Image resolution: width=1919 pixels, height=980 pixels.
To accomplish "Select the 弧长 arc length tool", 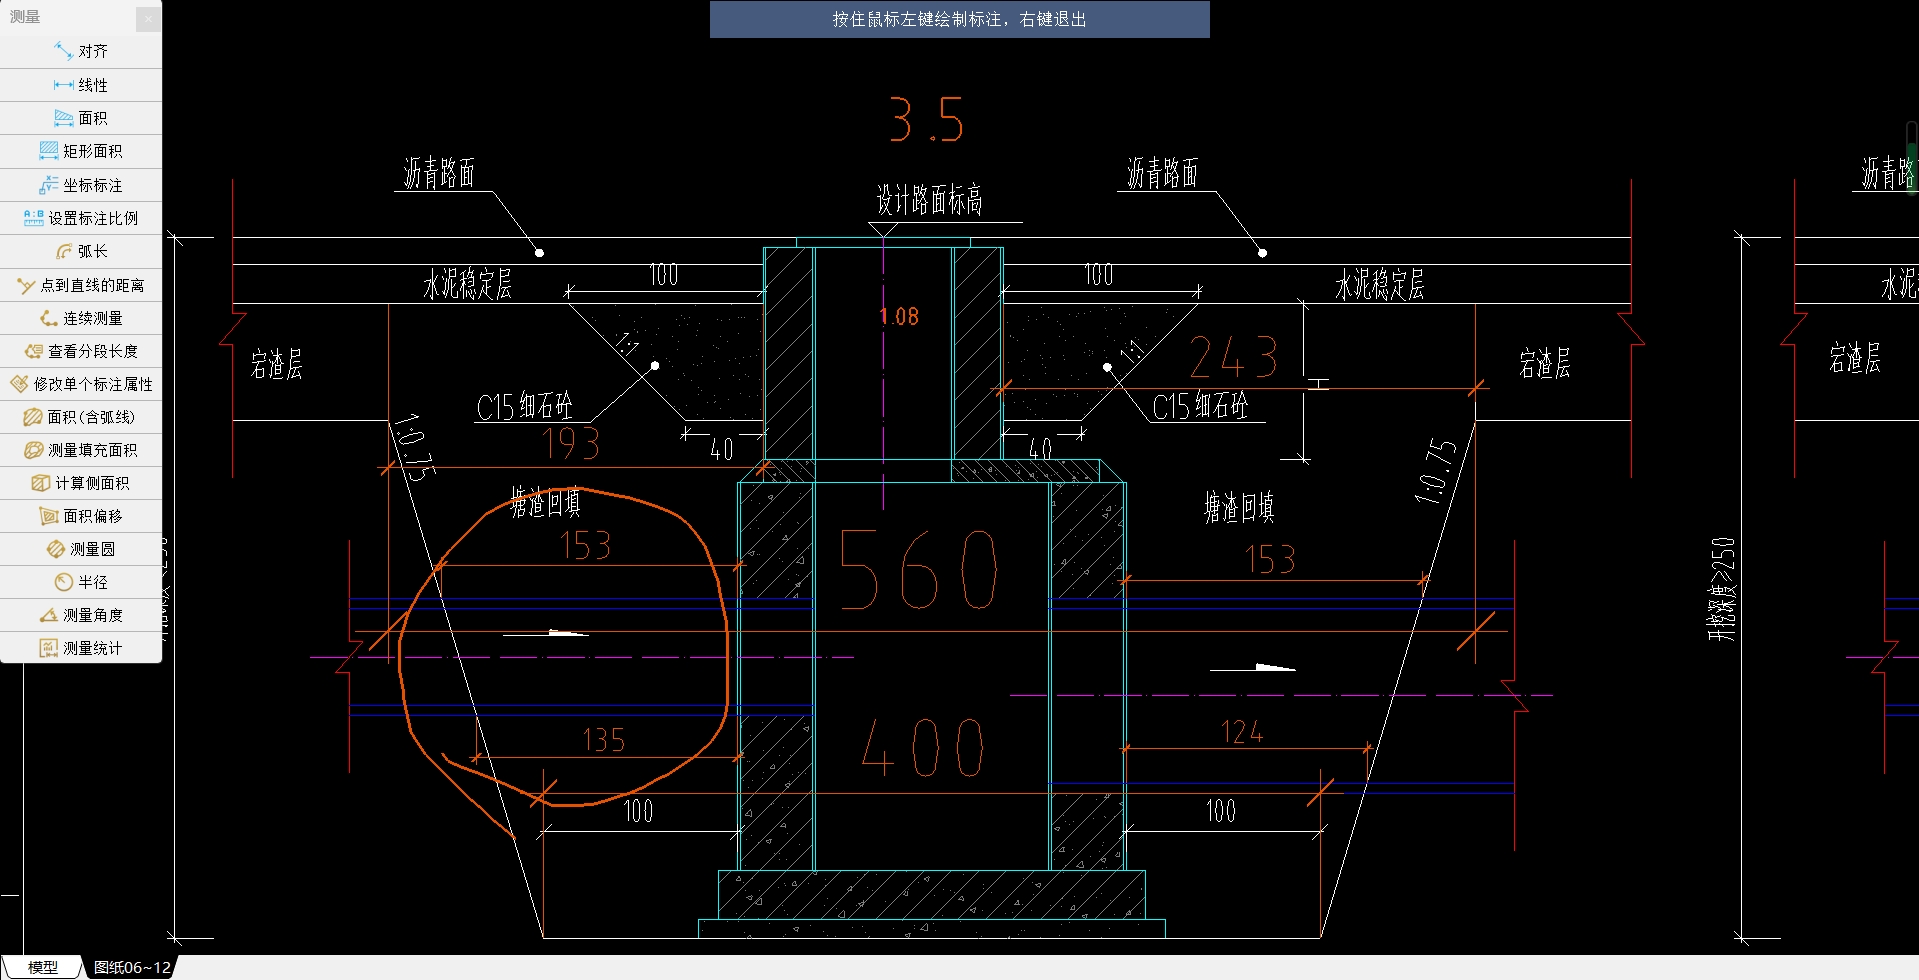I will coord(81,251).
